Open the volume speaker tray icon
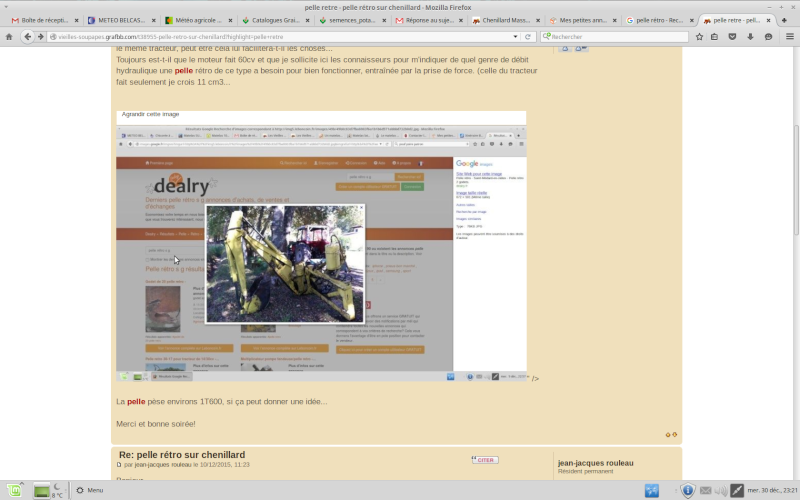 point(721,490)
